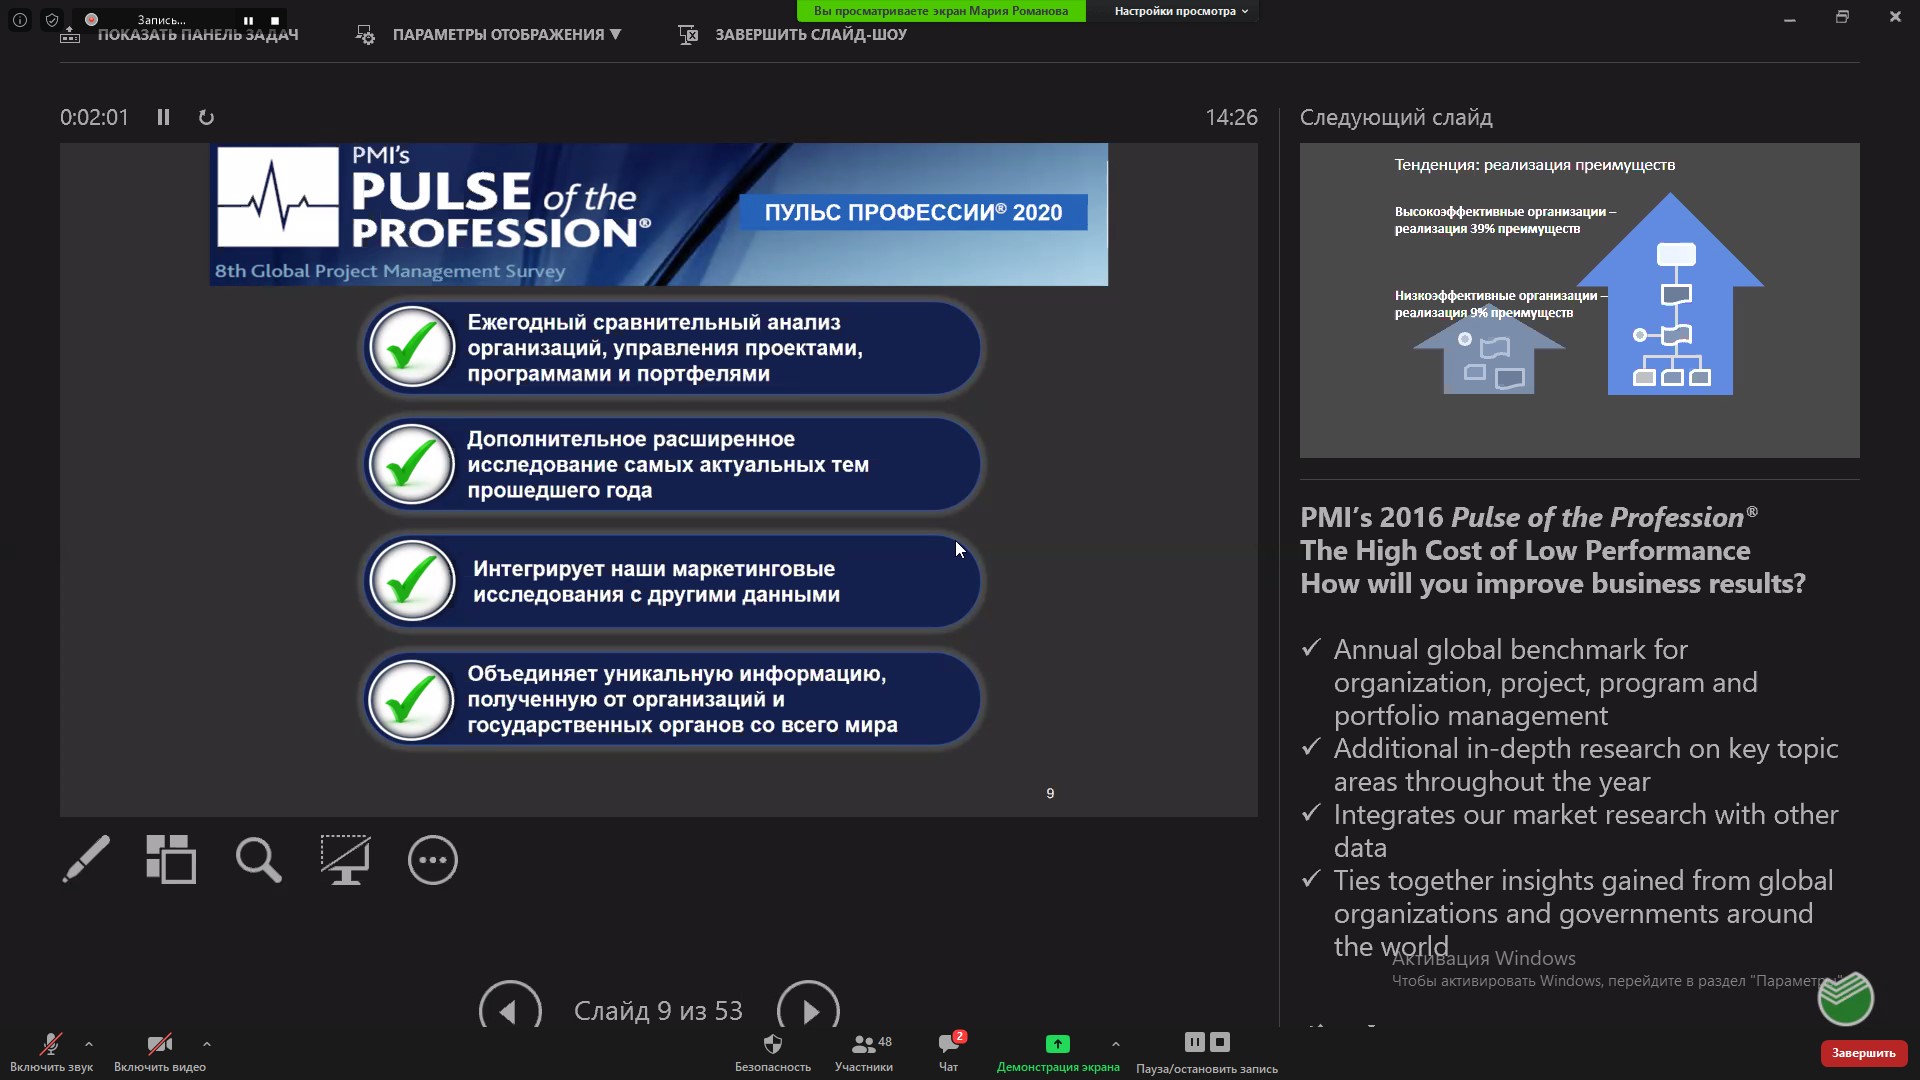Stop the Zoom recording in bottom toolbar
Screen dimensions: 1920x1080
coord(1220,1042)
